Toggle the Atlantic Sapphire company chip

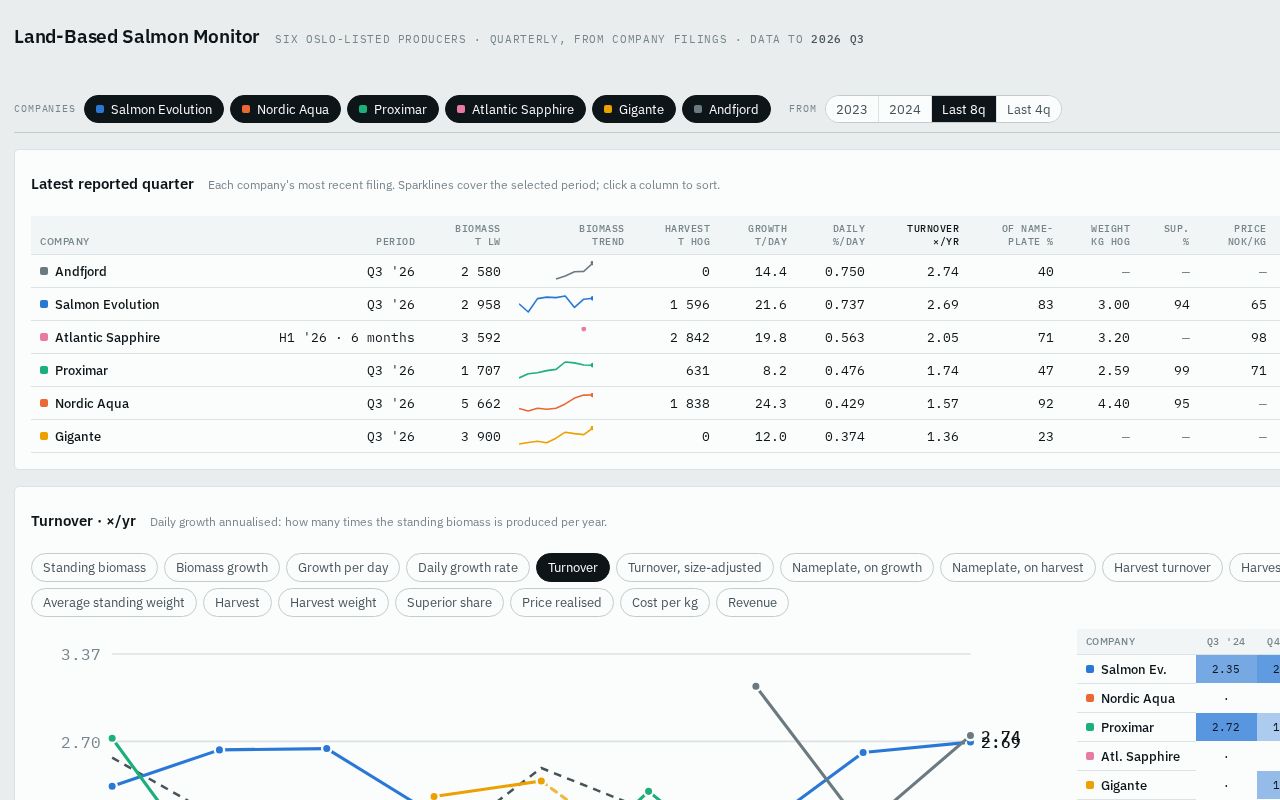(x=515, y=109)
